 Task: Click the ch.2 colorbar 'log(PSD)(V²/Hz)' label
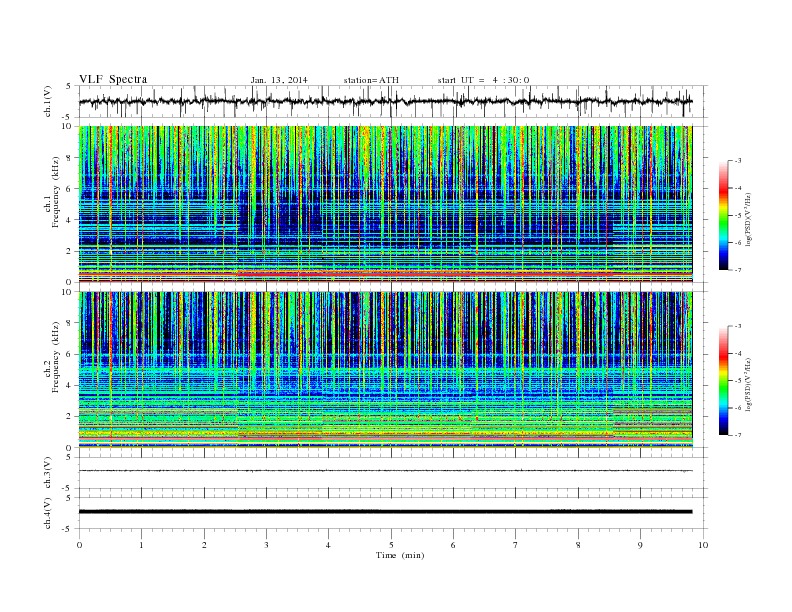(x=750, y=384)
